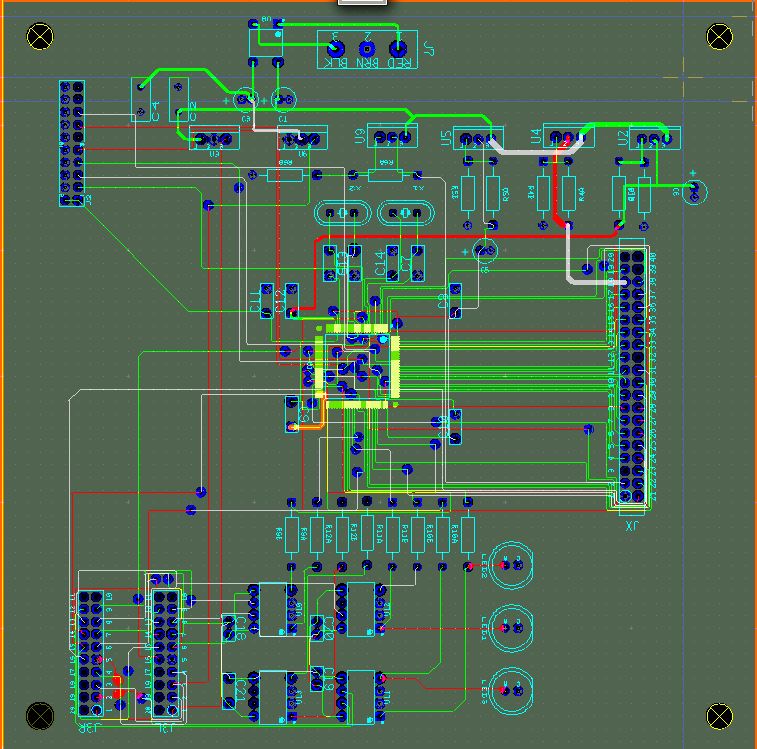Click the central QFP microcontroller footprint
This screenshot has width=757, height=749.
(x=357, y=366)
